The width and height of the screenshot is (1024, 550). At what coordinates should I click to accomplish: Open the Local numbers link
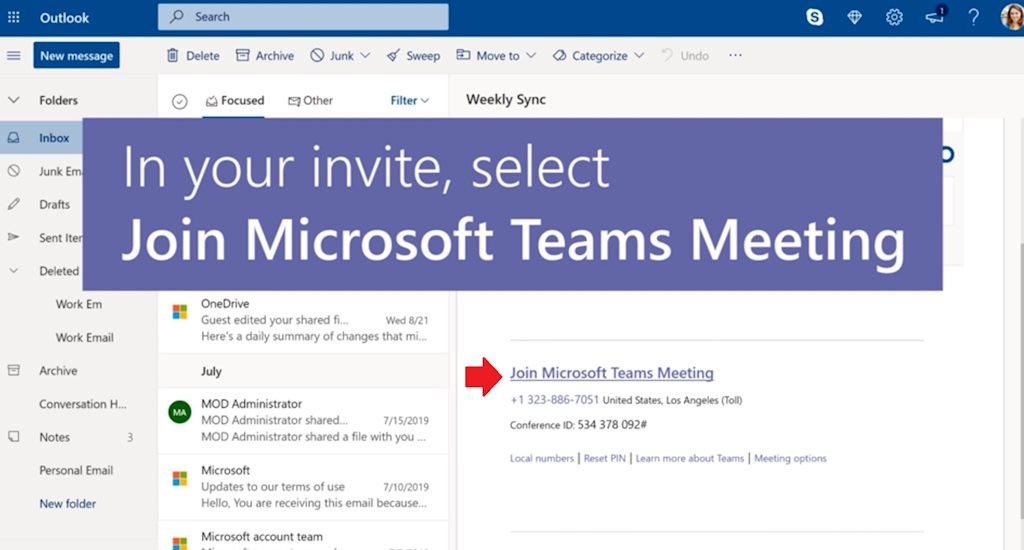pyautogui.click(x=541, y=459)
